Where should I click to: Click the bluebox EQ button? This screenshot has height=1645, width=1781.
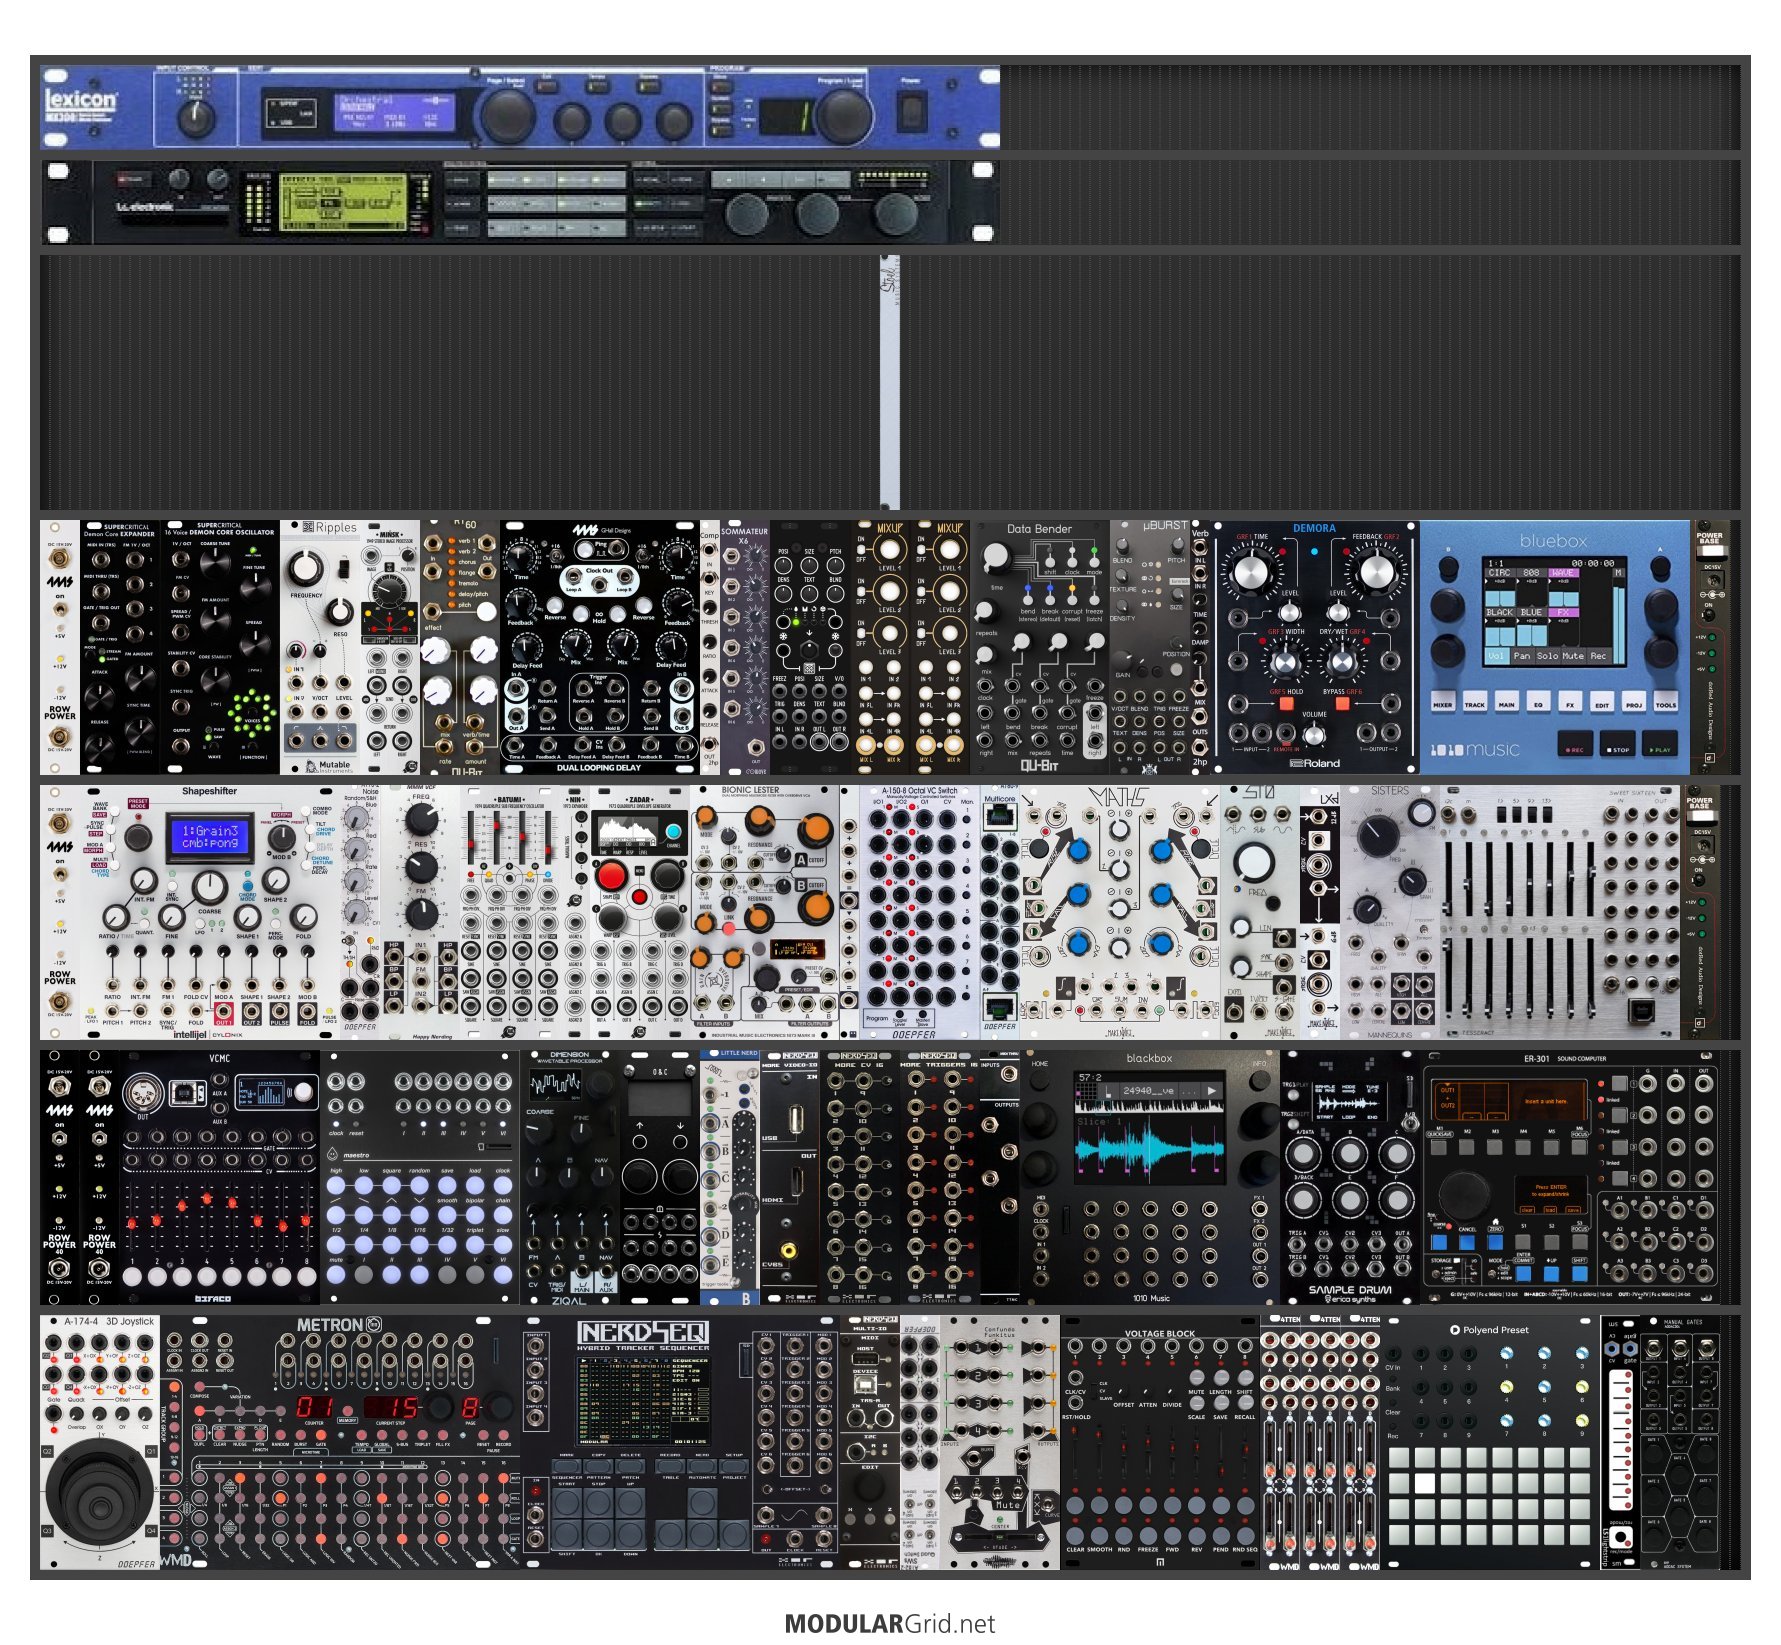(1538, 699)
